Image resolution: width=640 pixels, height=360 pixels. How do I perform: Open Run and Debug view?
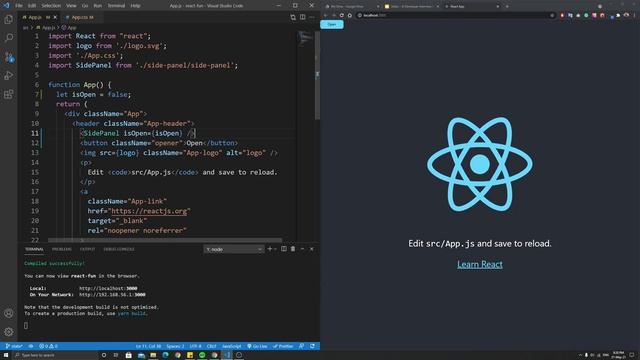9,76
